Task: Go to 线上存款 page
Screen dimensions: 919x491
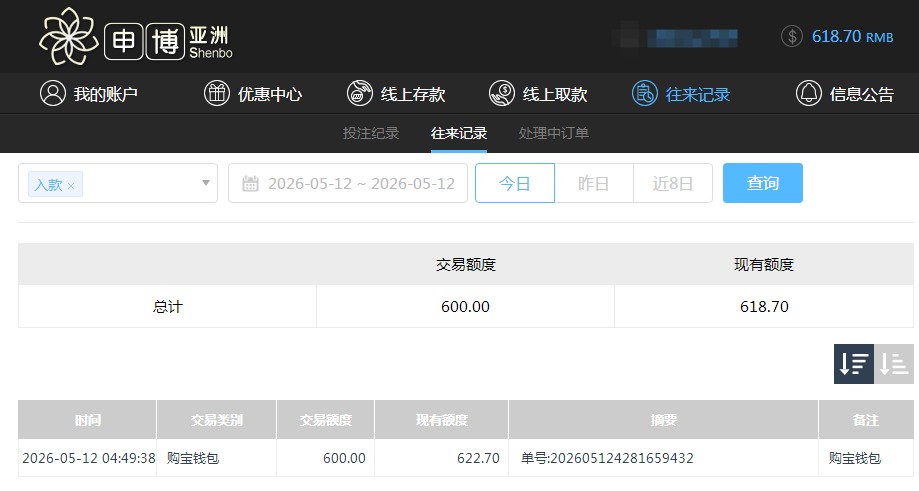Action: [396, 94]
